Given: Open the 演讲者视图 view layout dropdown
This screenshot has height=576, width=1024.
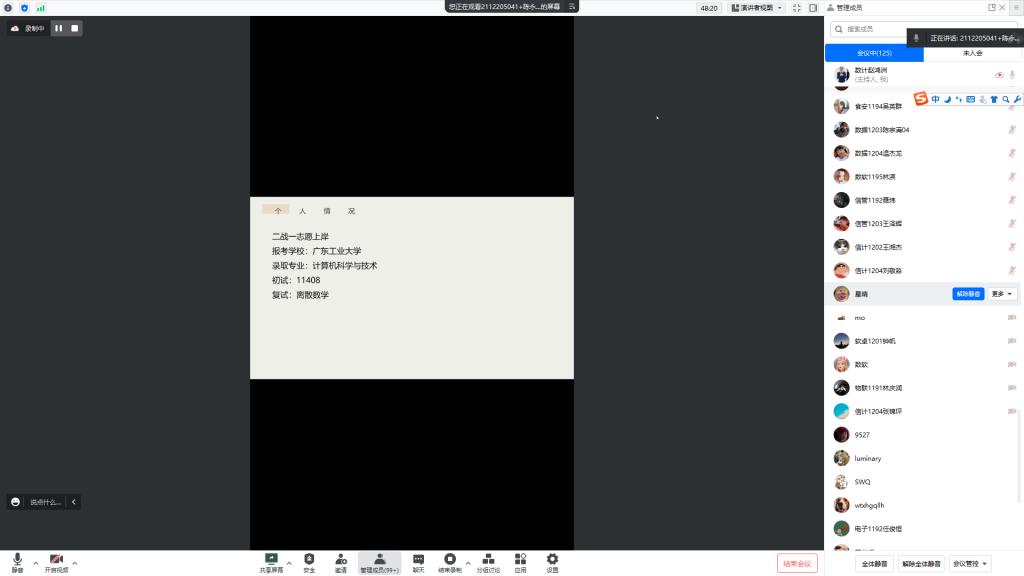Looking at the screenshot, I should pyautogui.click(x=756, y=7).
